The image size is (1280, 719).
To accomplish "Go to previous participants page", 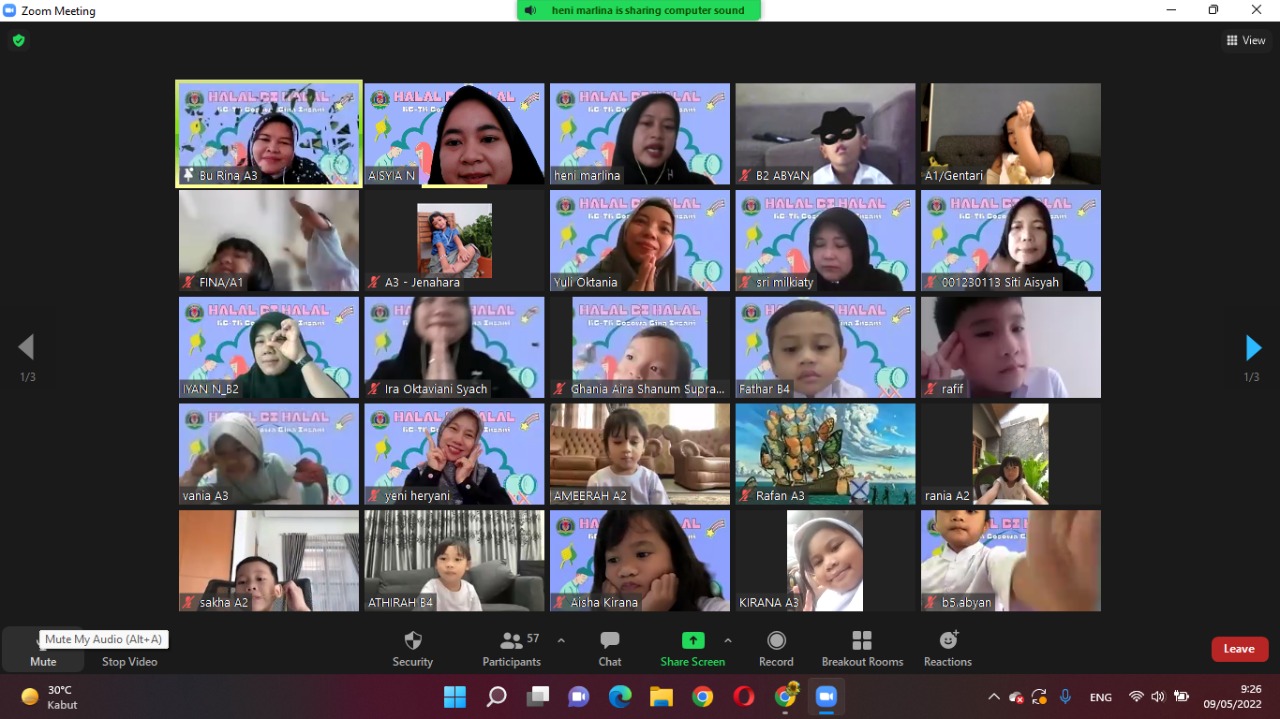I will tap(27, 348).
